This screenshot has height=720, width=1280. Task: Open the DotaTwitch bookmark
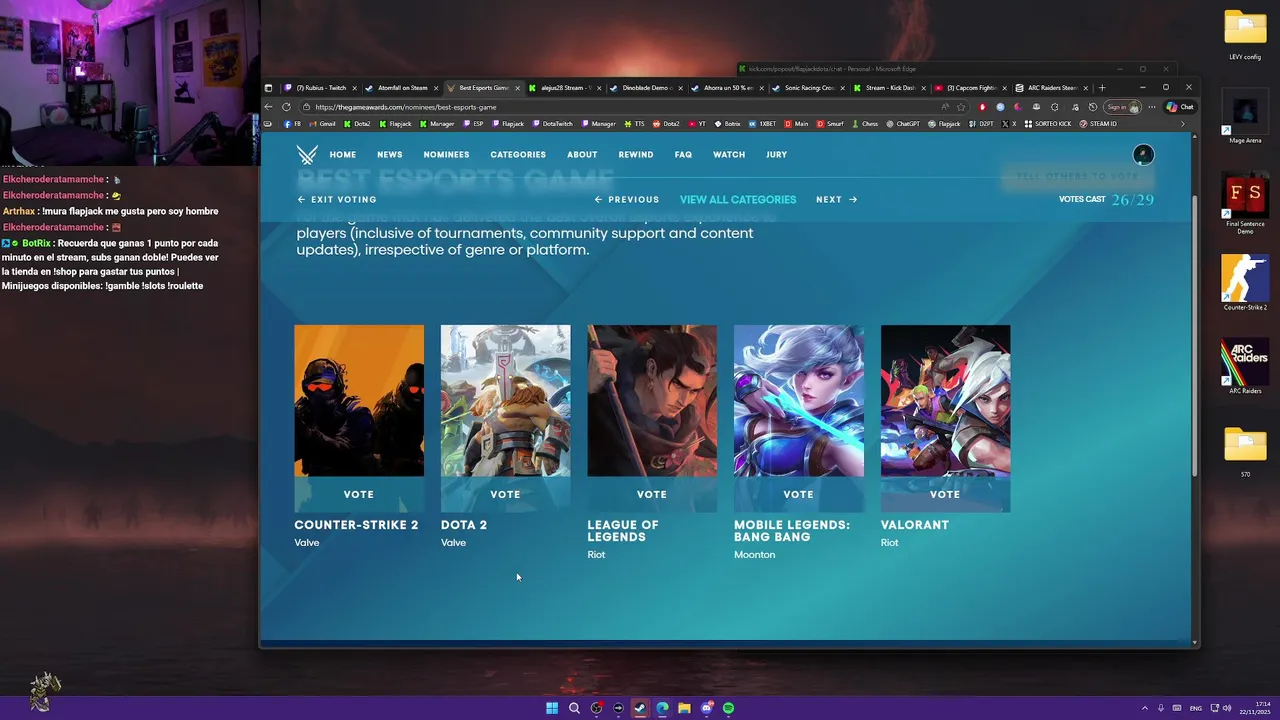click(x=552, y=124)
